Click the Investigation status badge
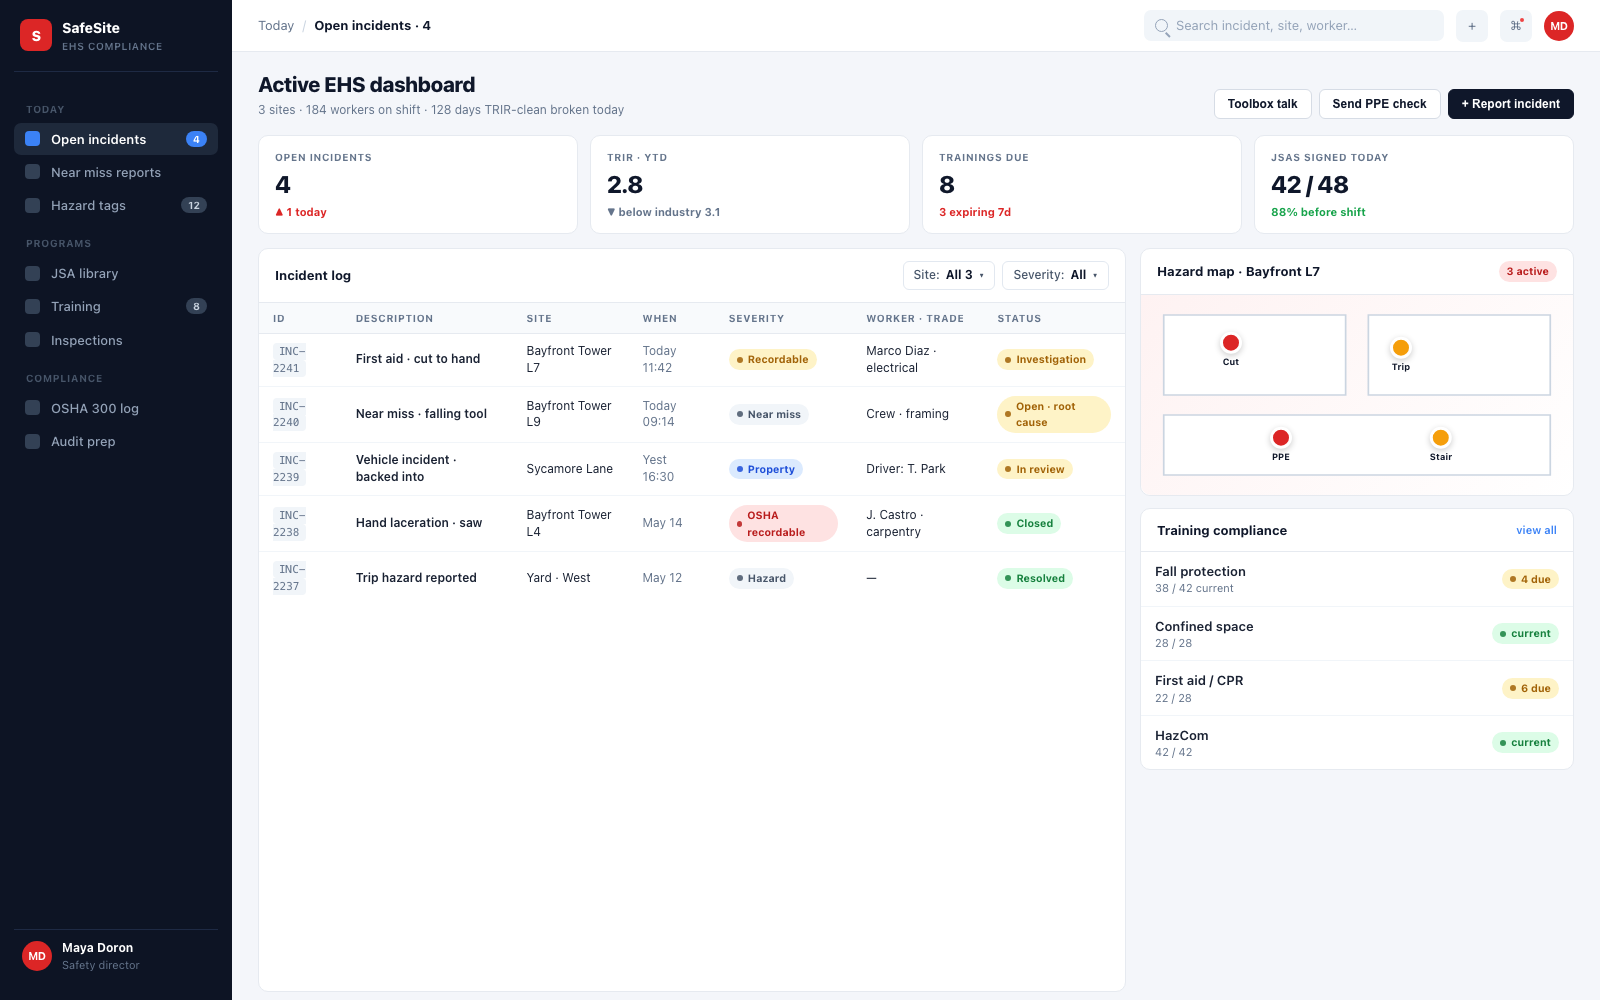 click(1045, 360)
